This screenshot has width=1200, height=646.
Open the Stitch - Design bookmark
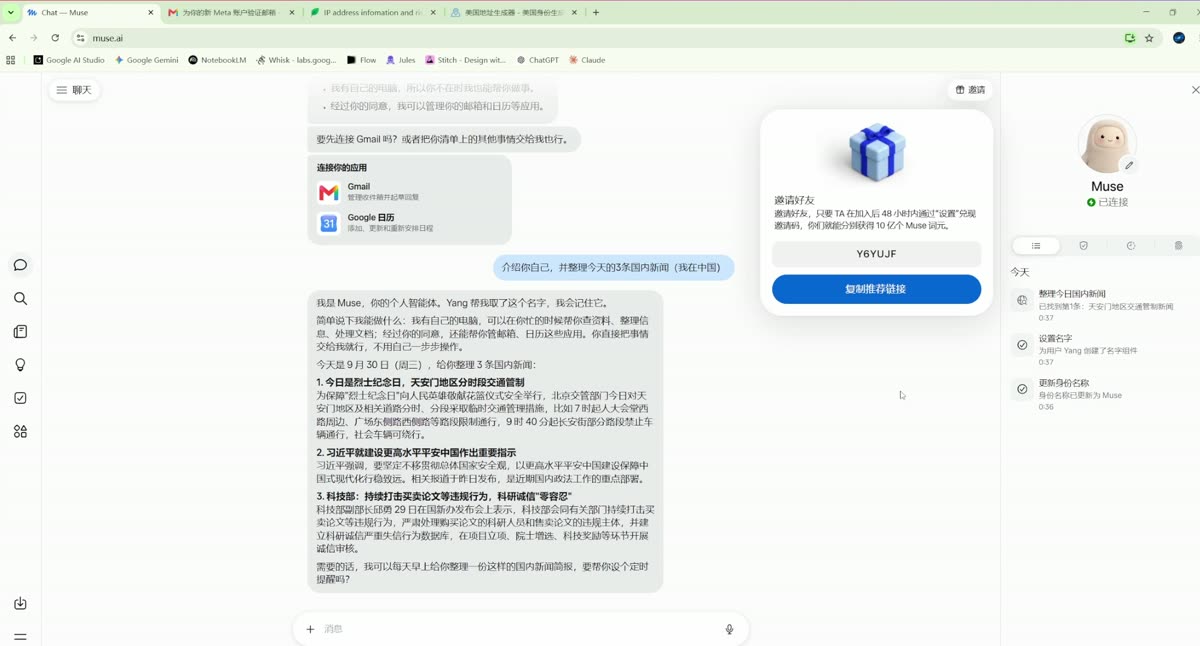[x=466, y=60]
